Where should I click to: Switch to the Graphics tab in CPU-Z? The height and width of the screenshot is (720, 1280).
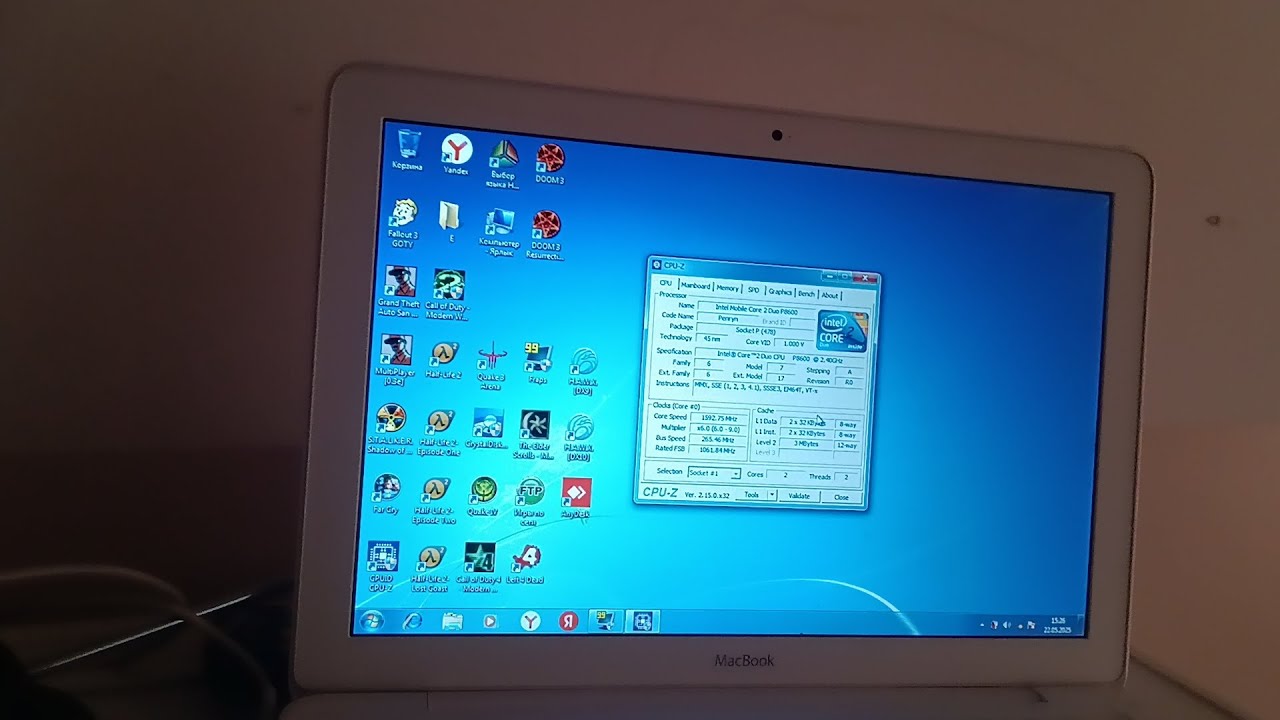tap(780, 291)
